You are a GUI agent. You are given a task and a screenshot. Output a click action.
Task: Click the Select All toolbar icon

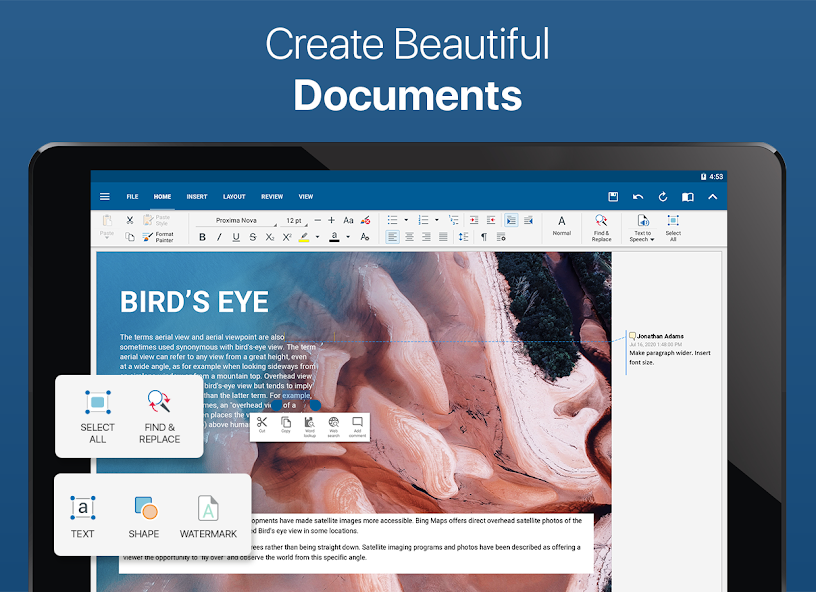point(673,224)
